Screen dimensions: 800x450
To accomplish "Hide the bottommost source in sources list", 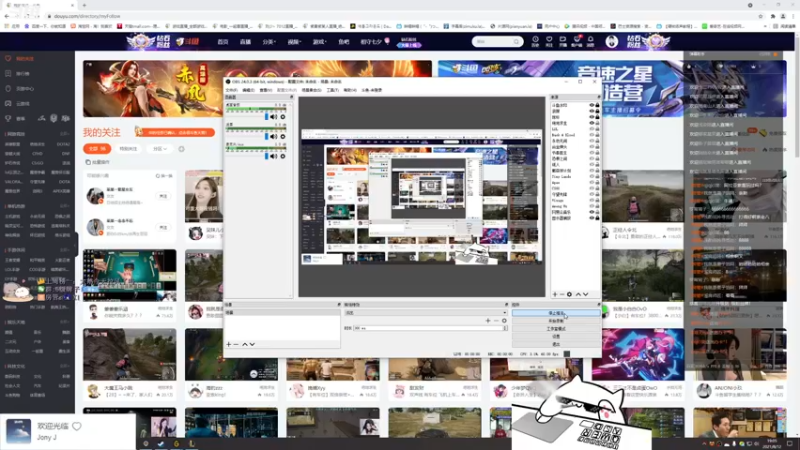I will click(592, 218).
